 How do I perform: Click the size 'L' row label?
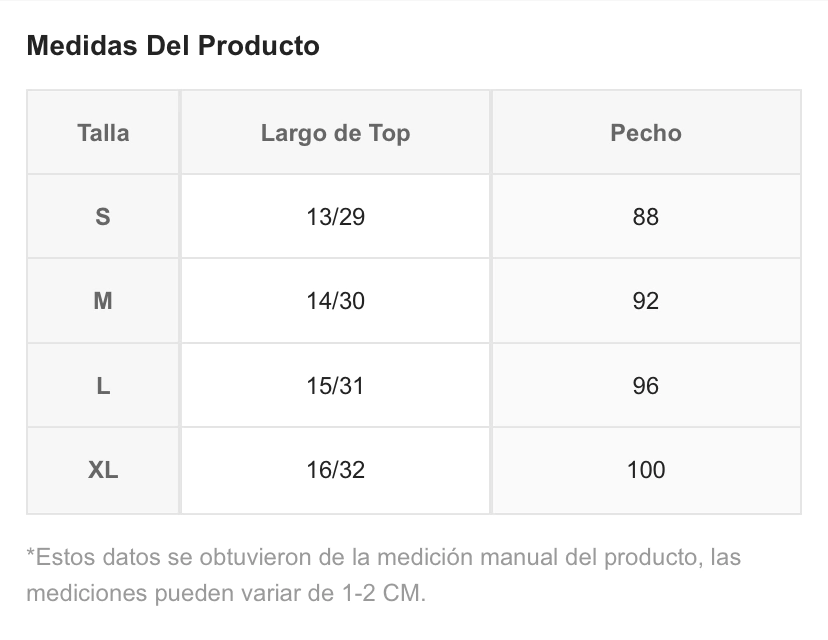[x=103, y=386]
